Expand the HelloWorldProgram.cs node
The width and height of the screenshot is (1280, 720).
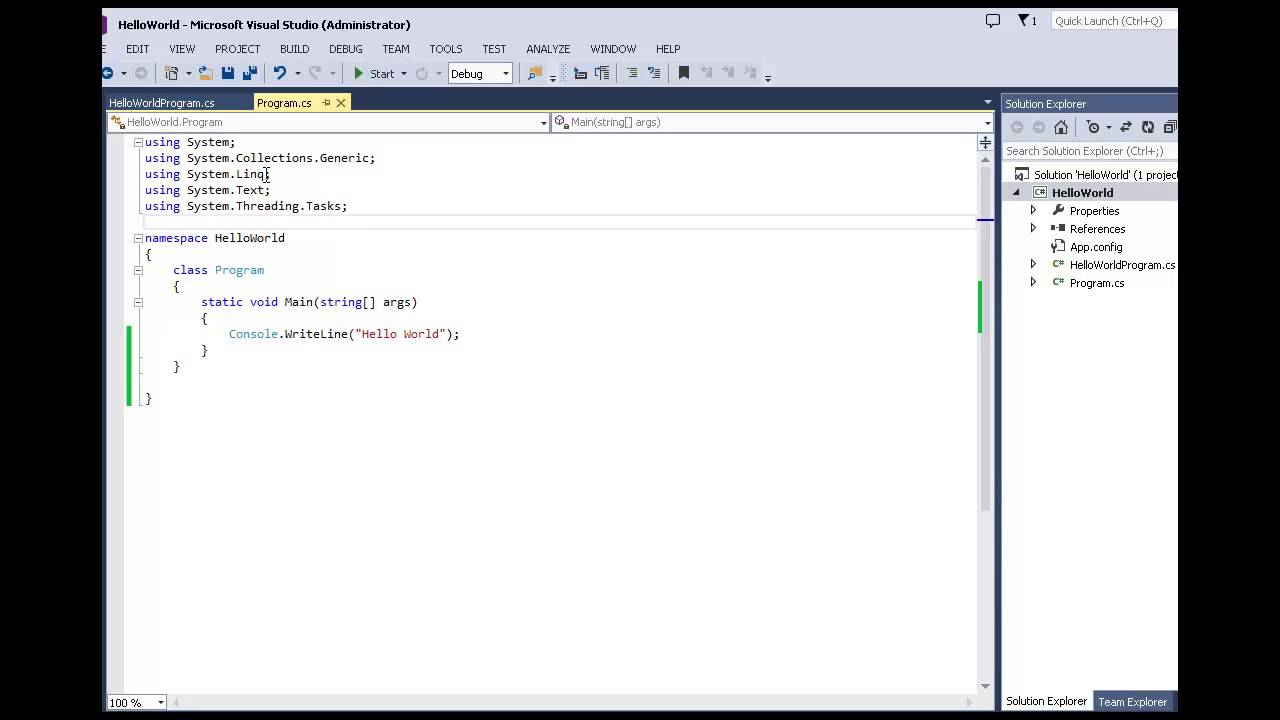coord(1034,265)
